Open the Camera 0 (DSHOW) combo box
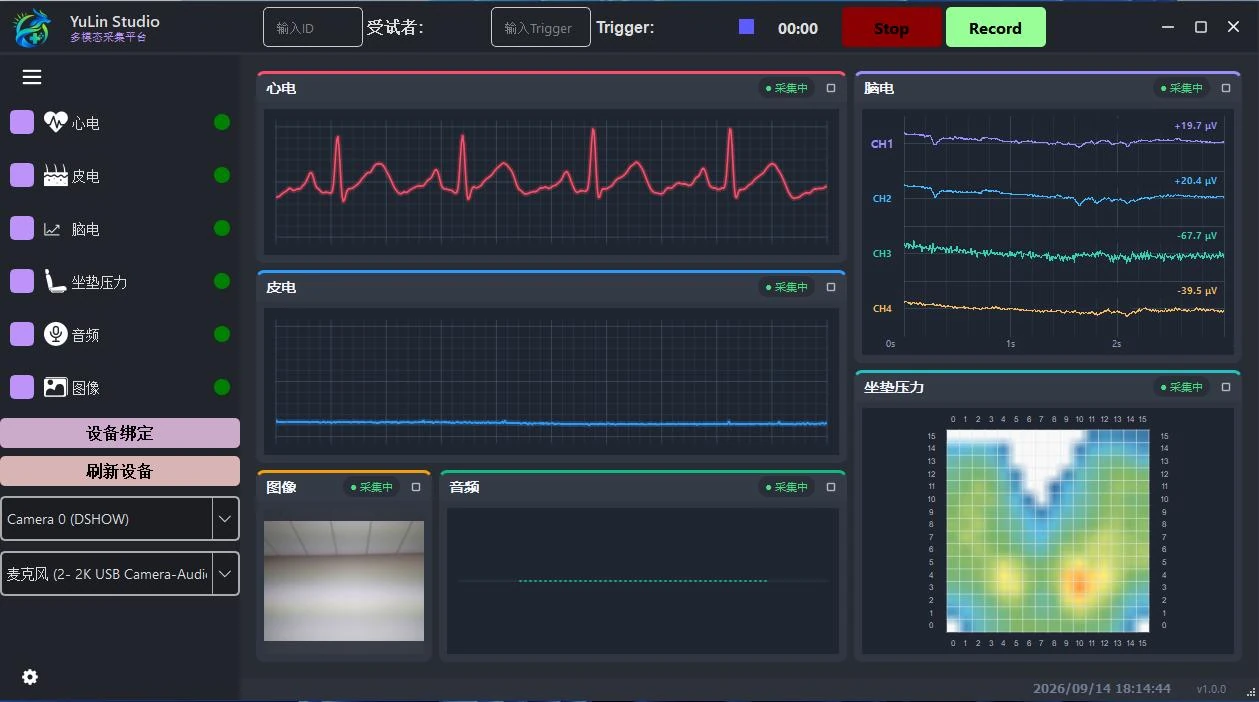 click(120, 519)
